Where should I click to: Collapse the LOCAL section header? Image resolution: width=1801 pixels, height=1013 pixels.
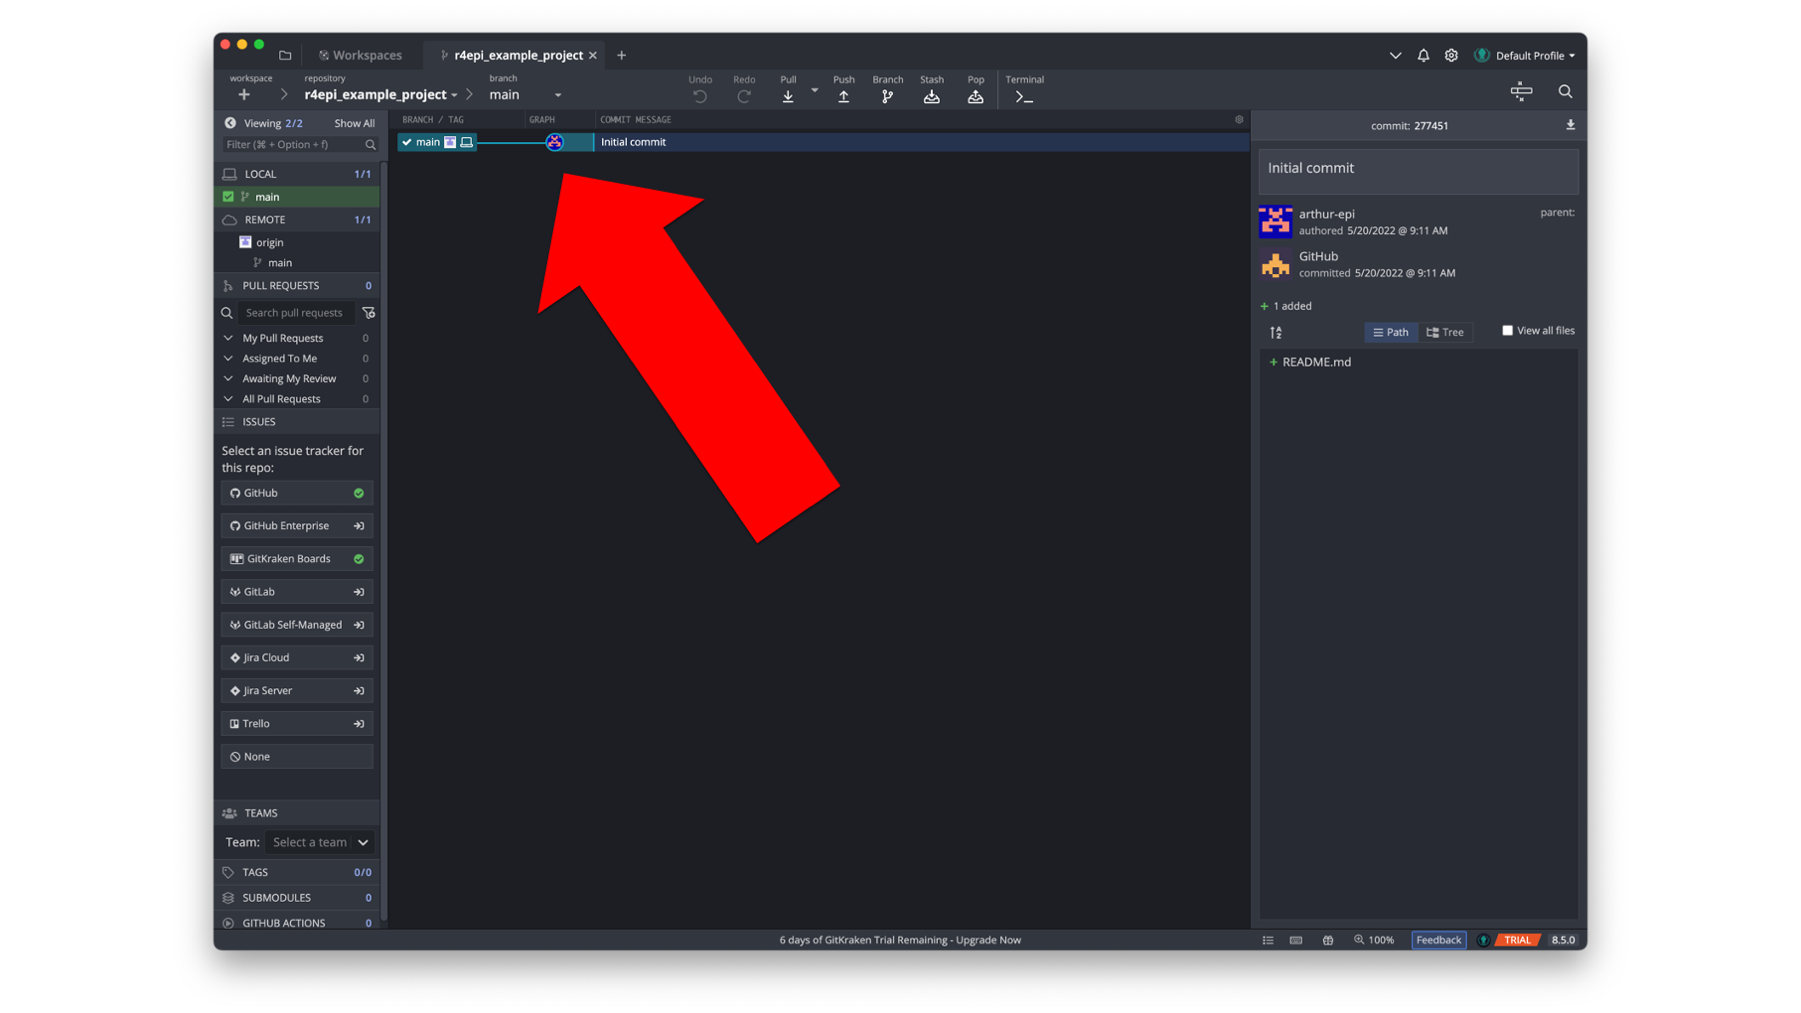point(297,174)
